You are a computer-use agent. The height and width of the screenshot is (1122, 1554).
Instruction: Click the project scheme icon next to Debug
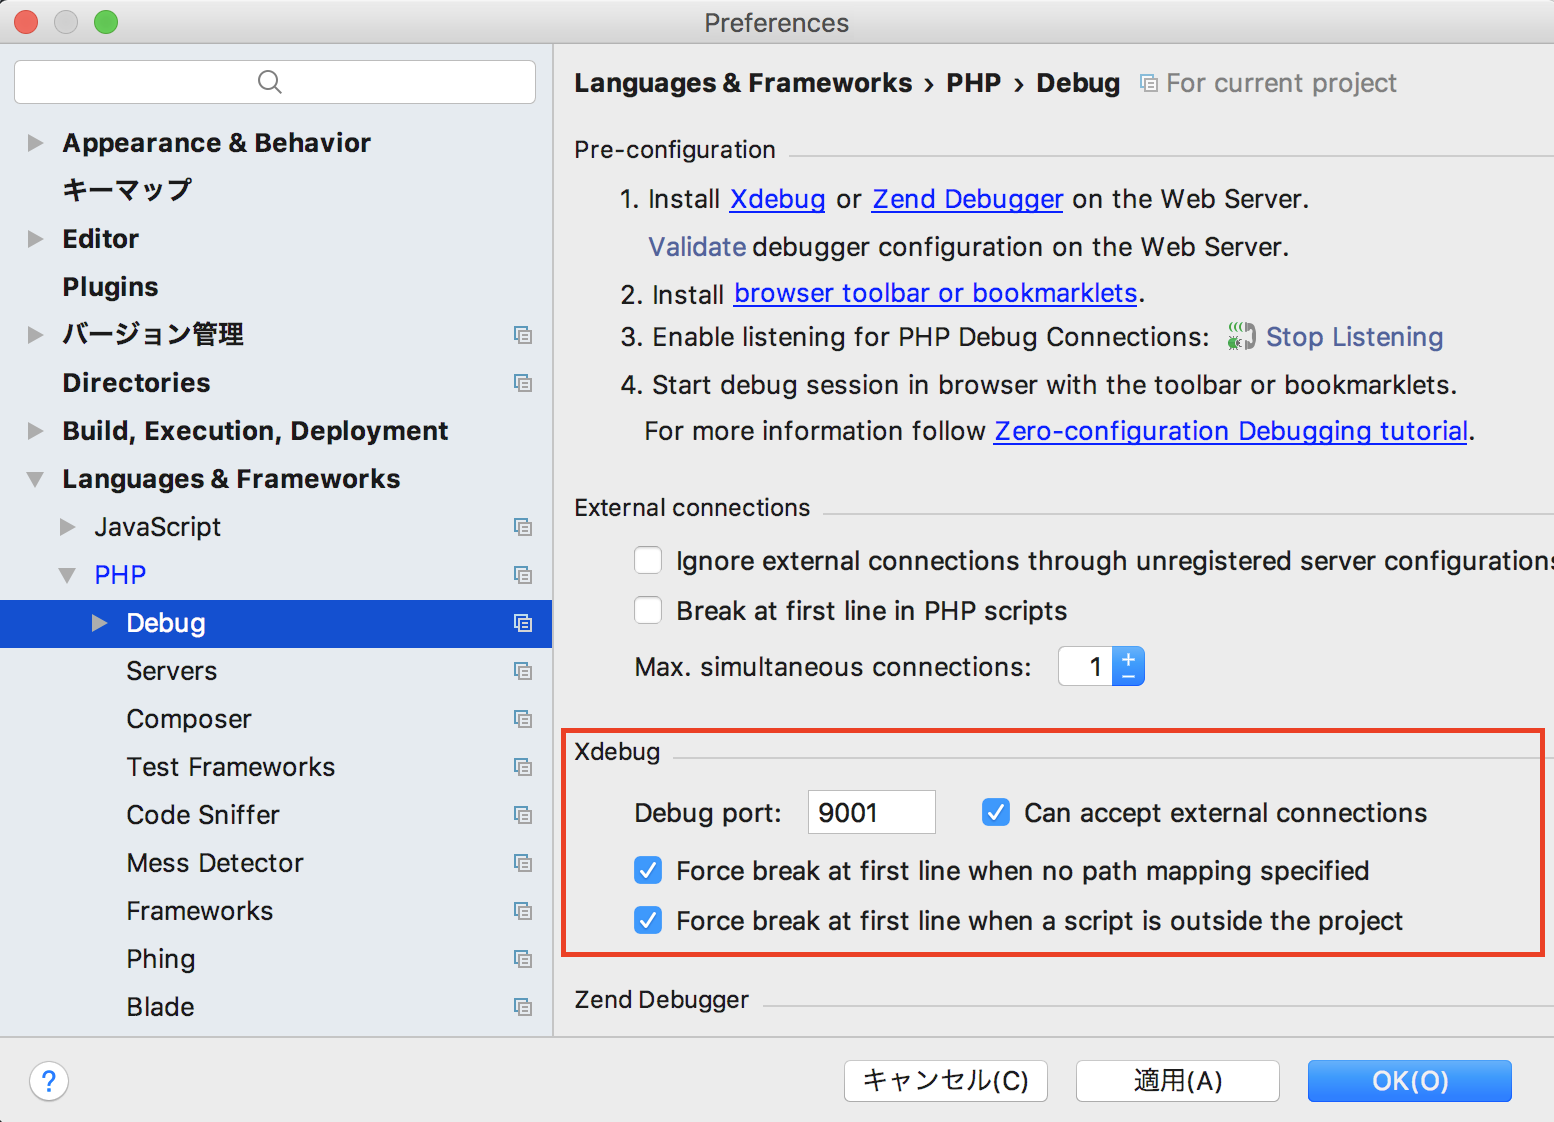[x=523, y=622]
